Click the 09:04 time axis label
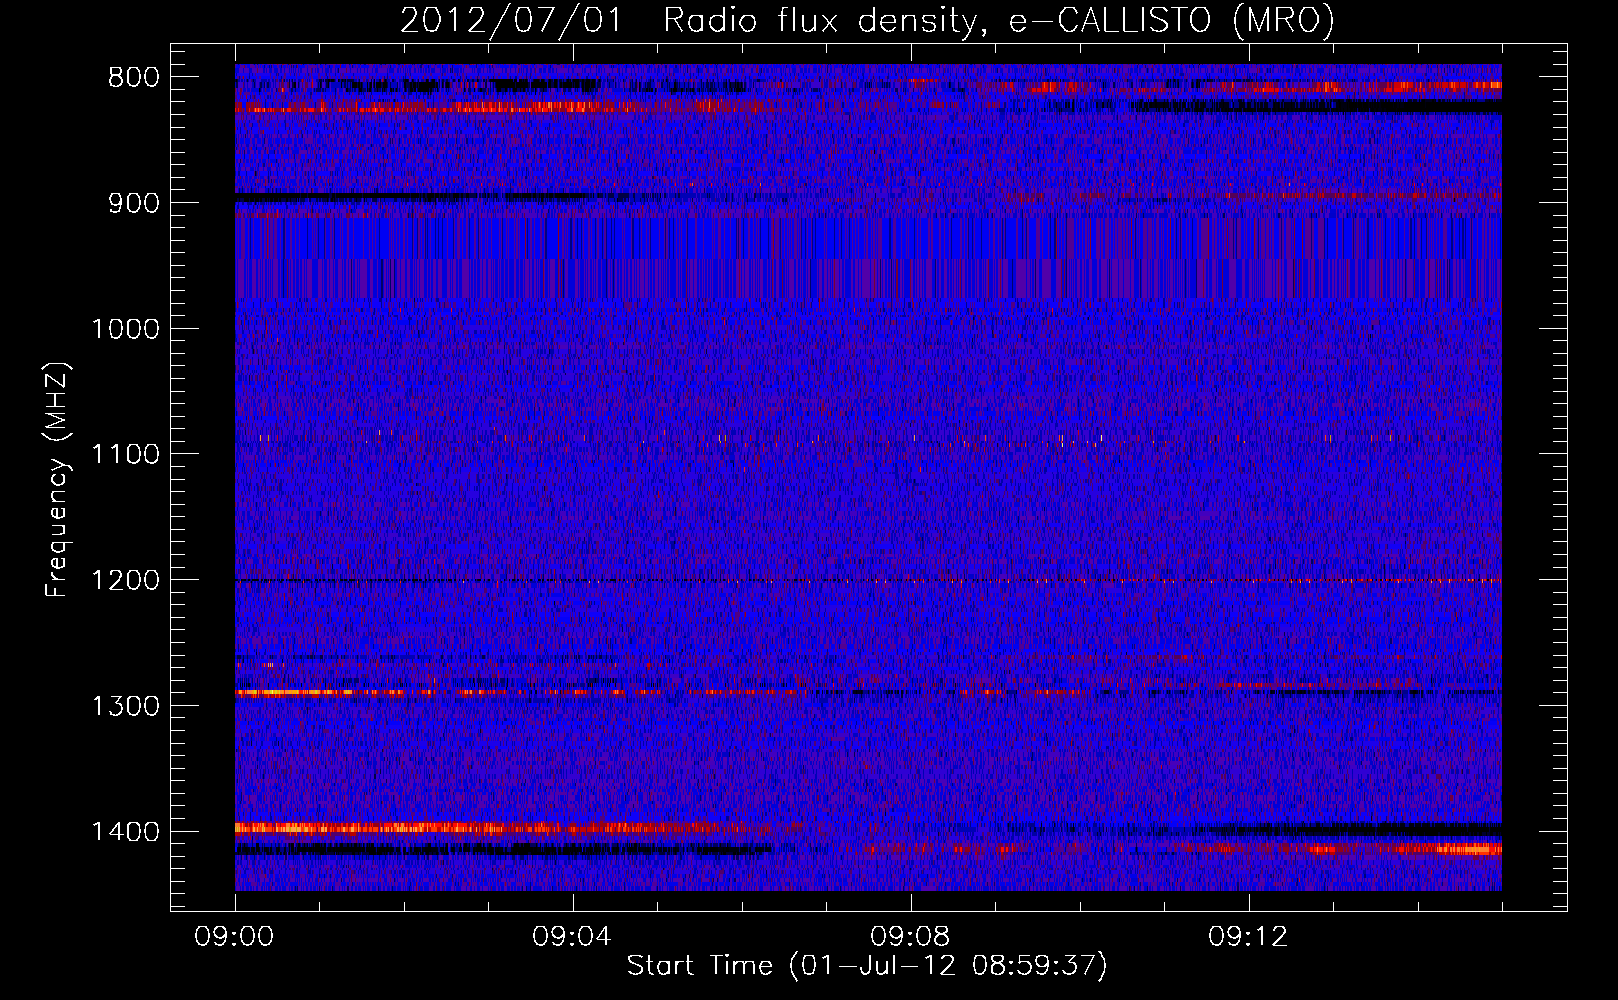Screen dimensions: 1618x1000 click(573, 937)
